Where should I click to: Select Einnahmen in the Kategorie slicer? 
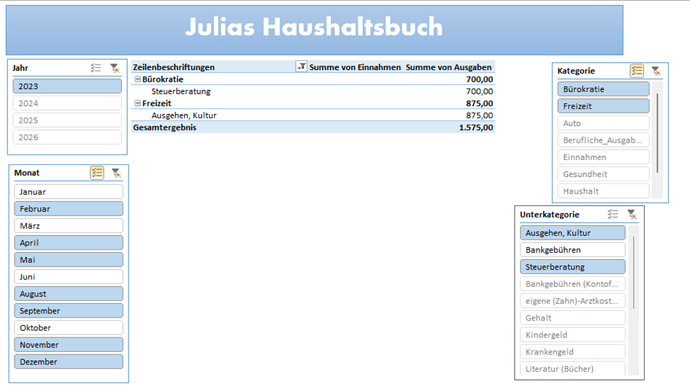603,157
